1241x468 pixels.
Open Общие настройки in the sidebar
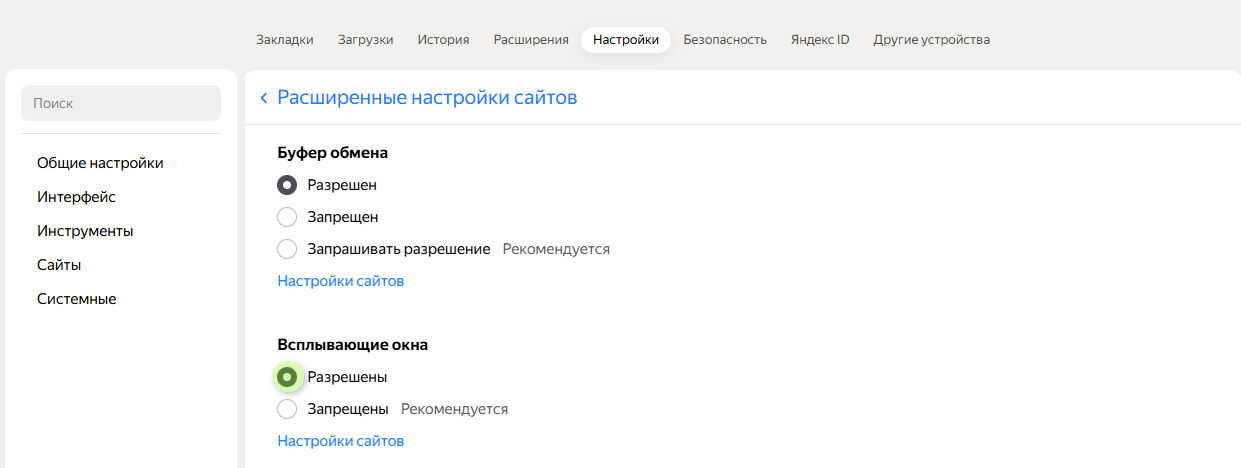100,163
